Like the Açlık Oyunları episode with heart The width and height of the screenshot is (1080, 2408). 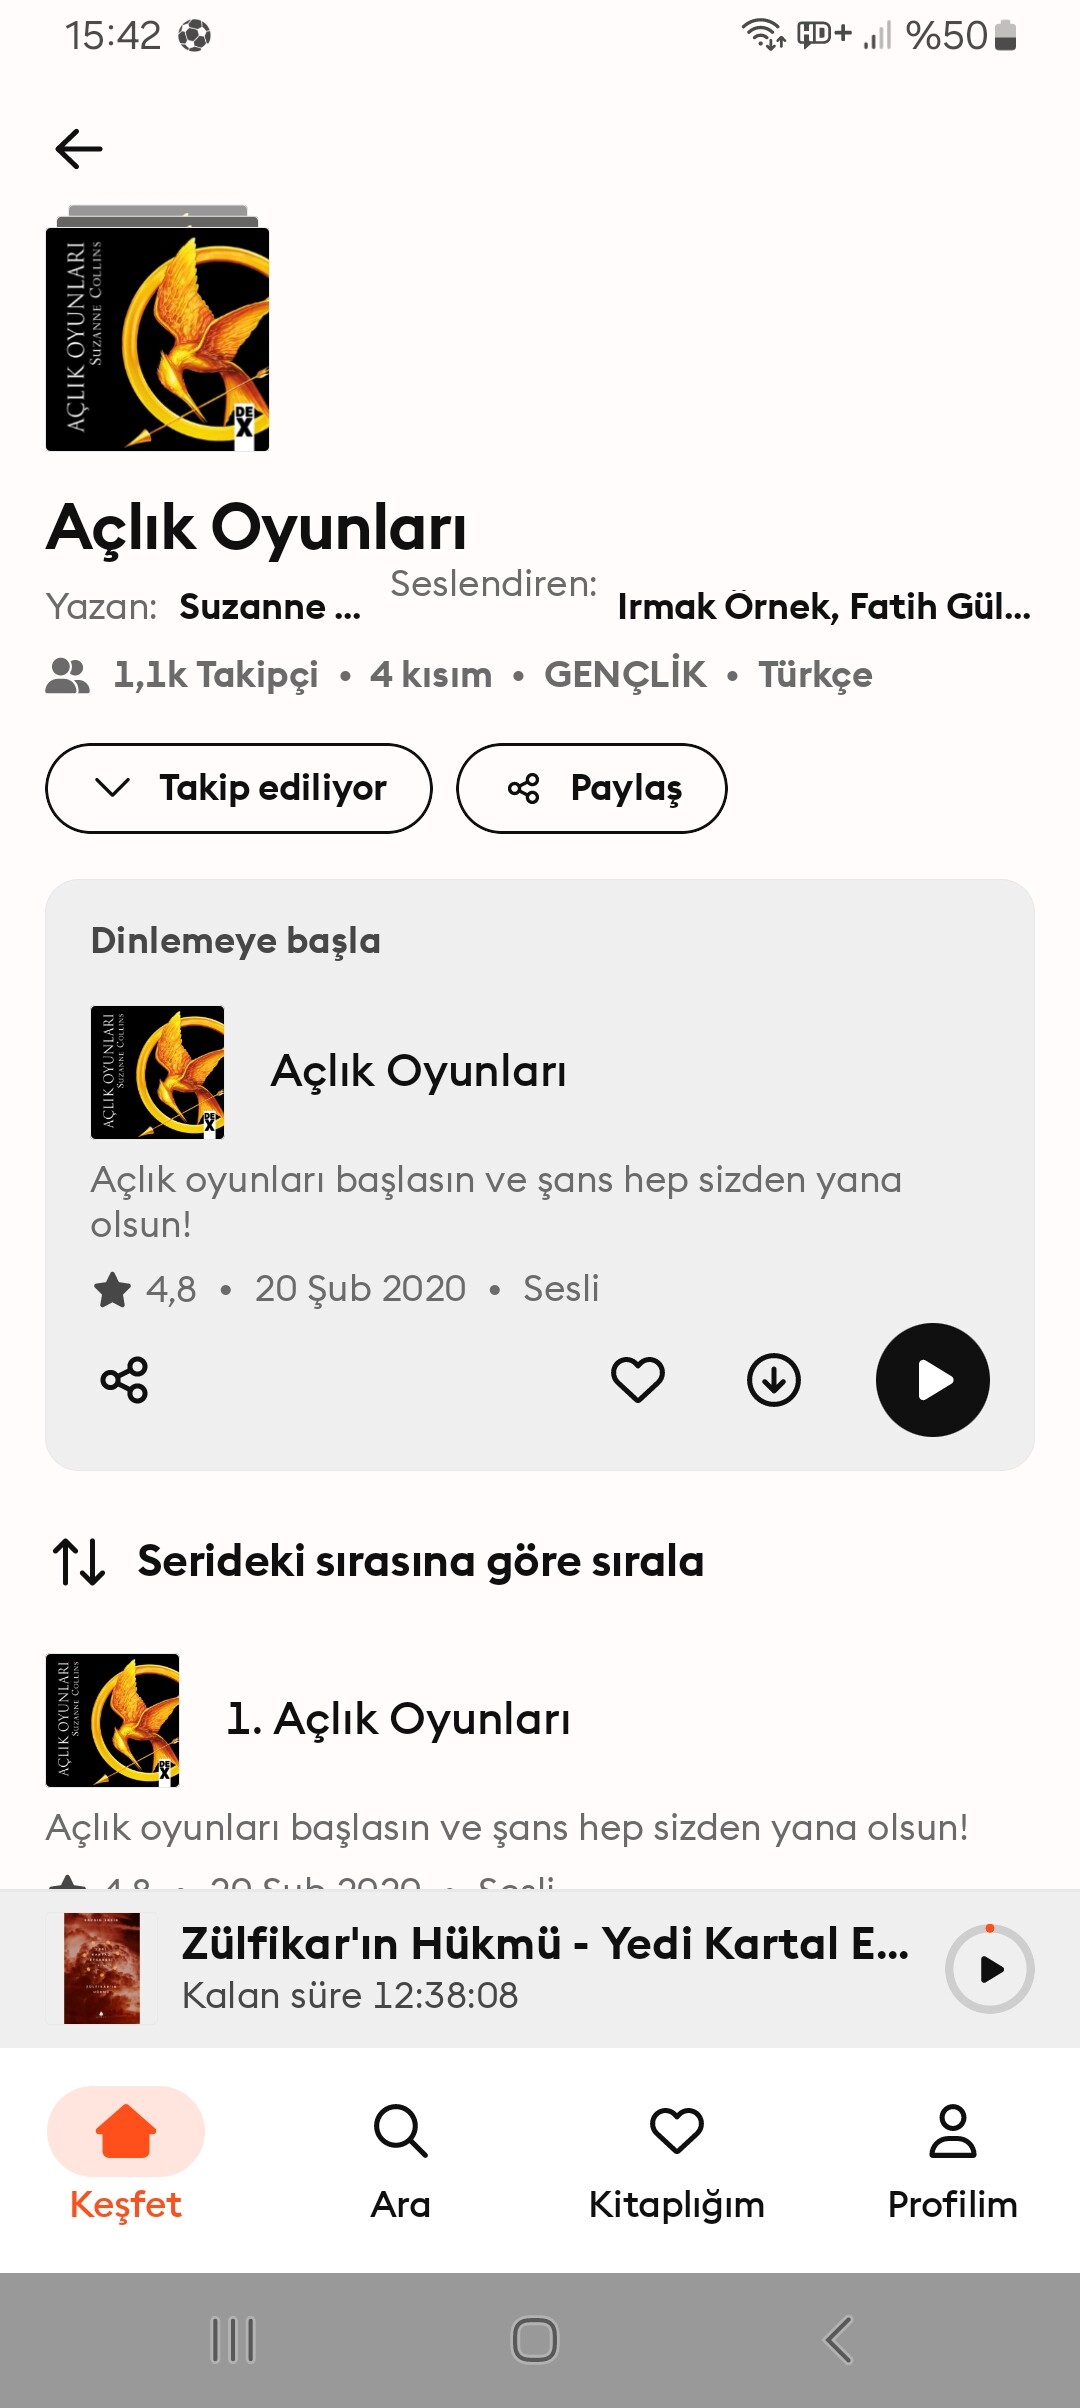point(637,1380)
